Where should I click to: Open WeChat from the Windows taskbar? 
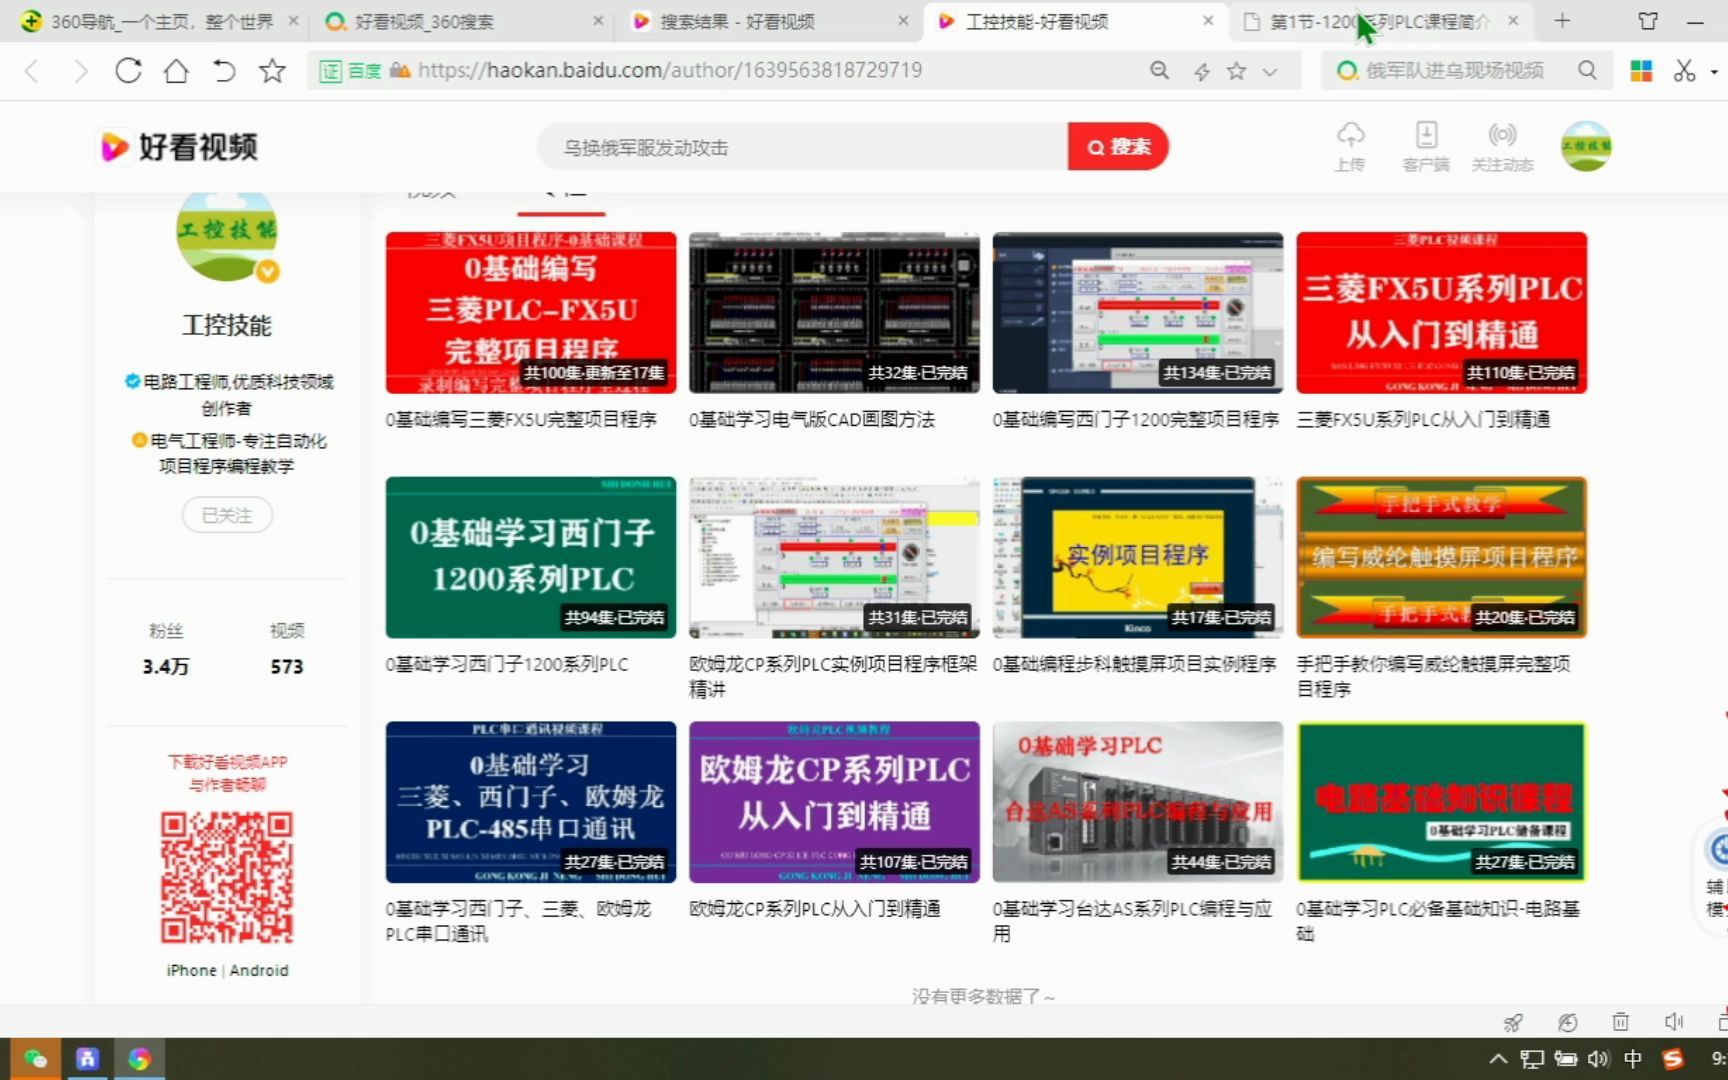point(36,1058)
